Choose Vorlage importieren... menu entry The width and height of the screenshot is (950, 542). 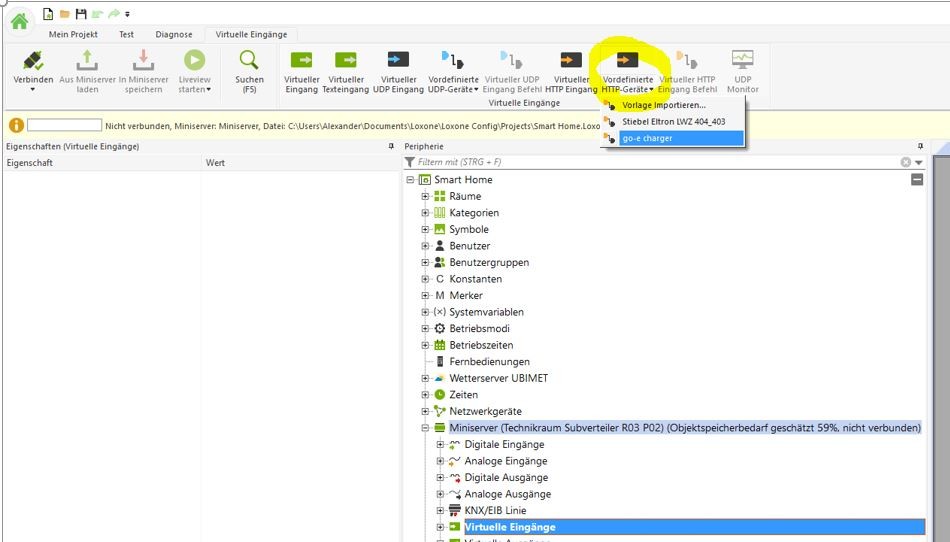point(663,105)
